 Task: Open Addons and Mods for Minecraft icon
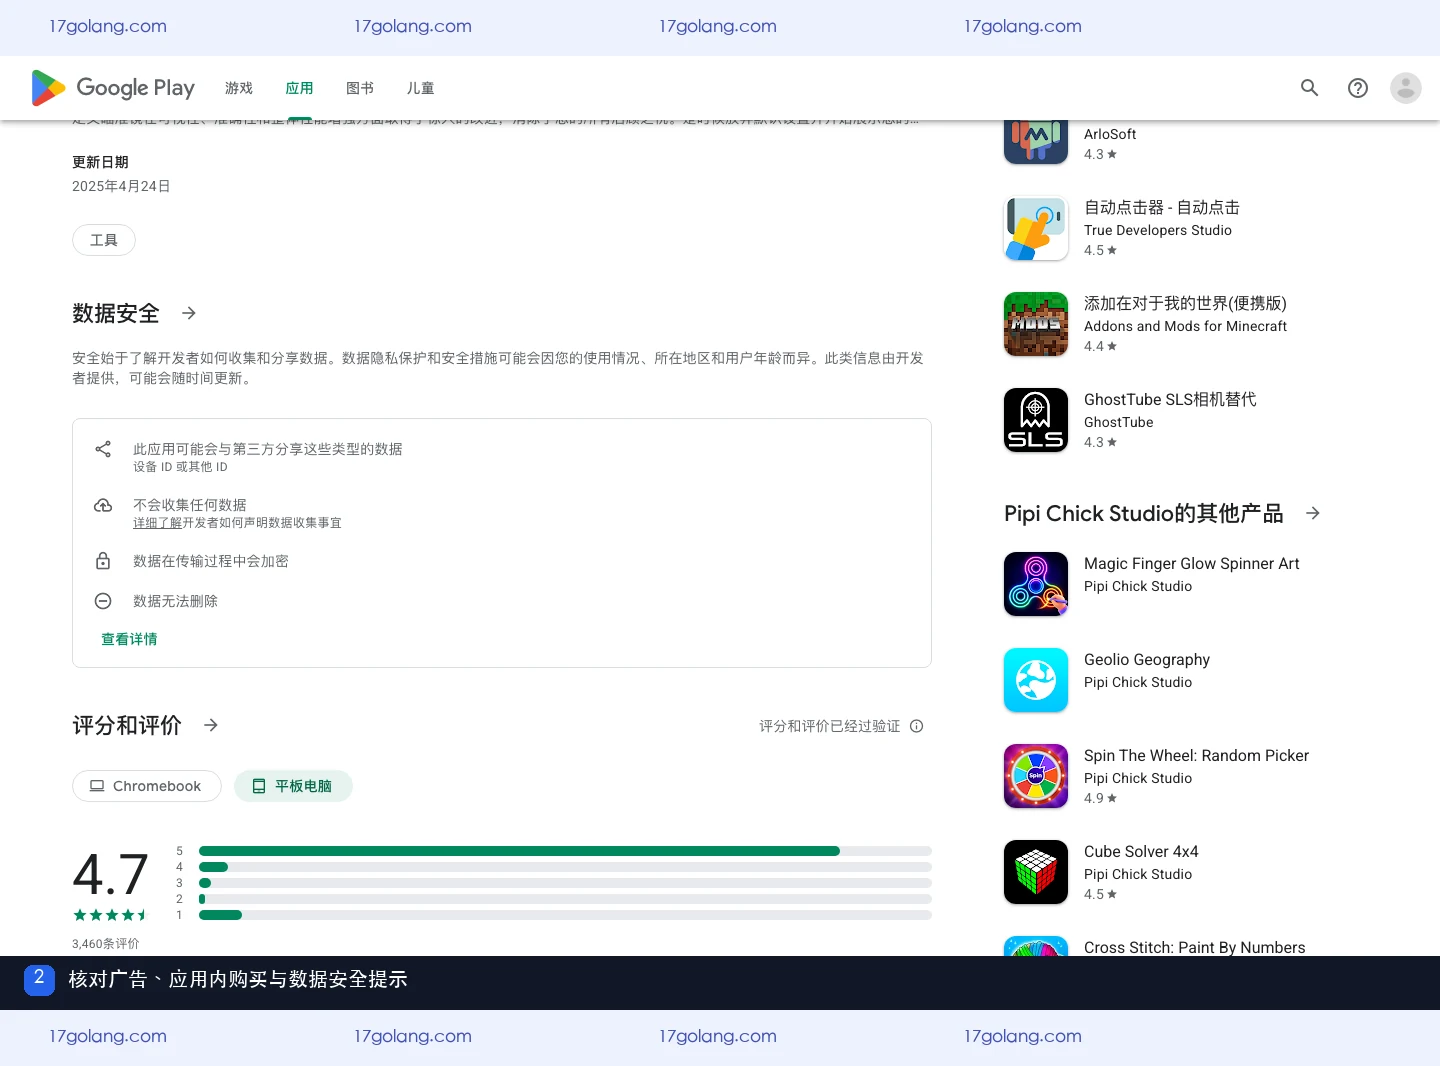pyautogui.click(x=1036, y=324)
